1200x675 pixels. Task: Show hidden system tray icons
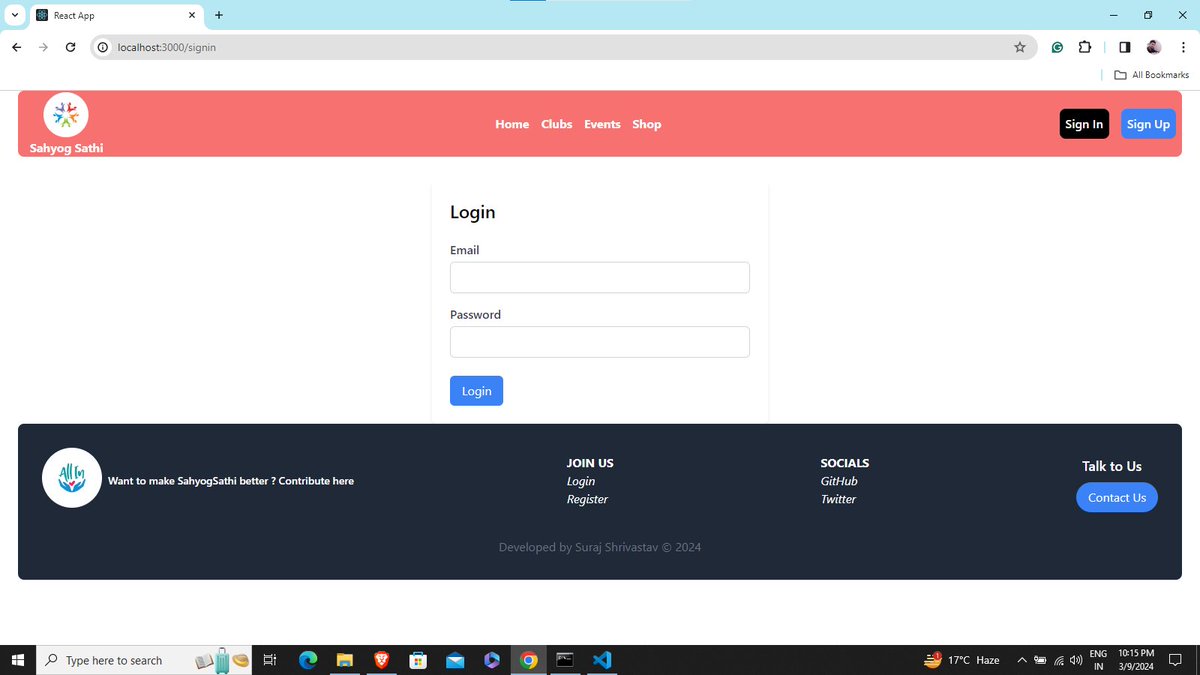[x=1021, y=660]
